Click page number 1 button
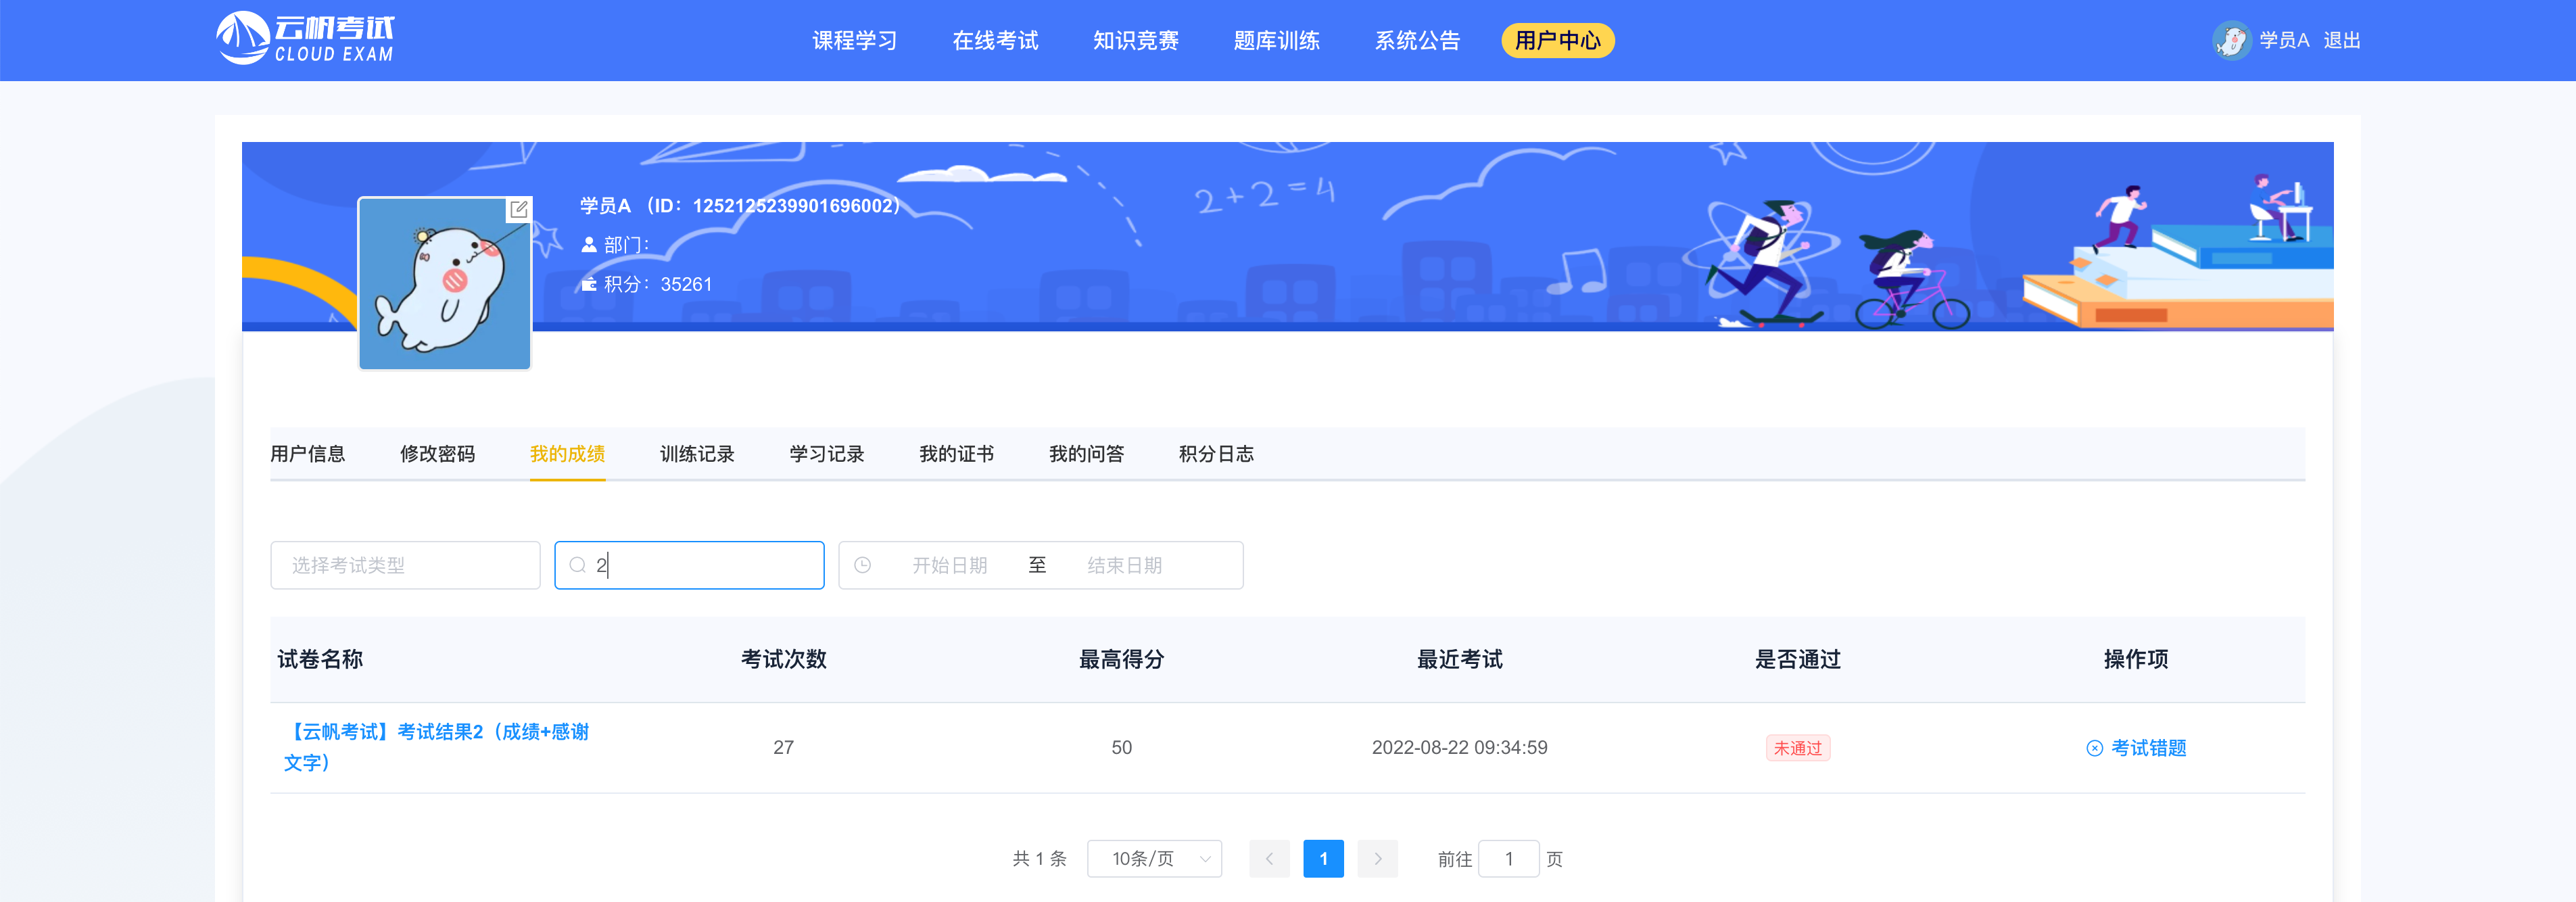Viewport: 2576px width, 902px height. tap(1323, 858)
